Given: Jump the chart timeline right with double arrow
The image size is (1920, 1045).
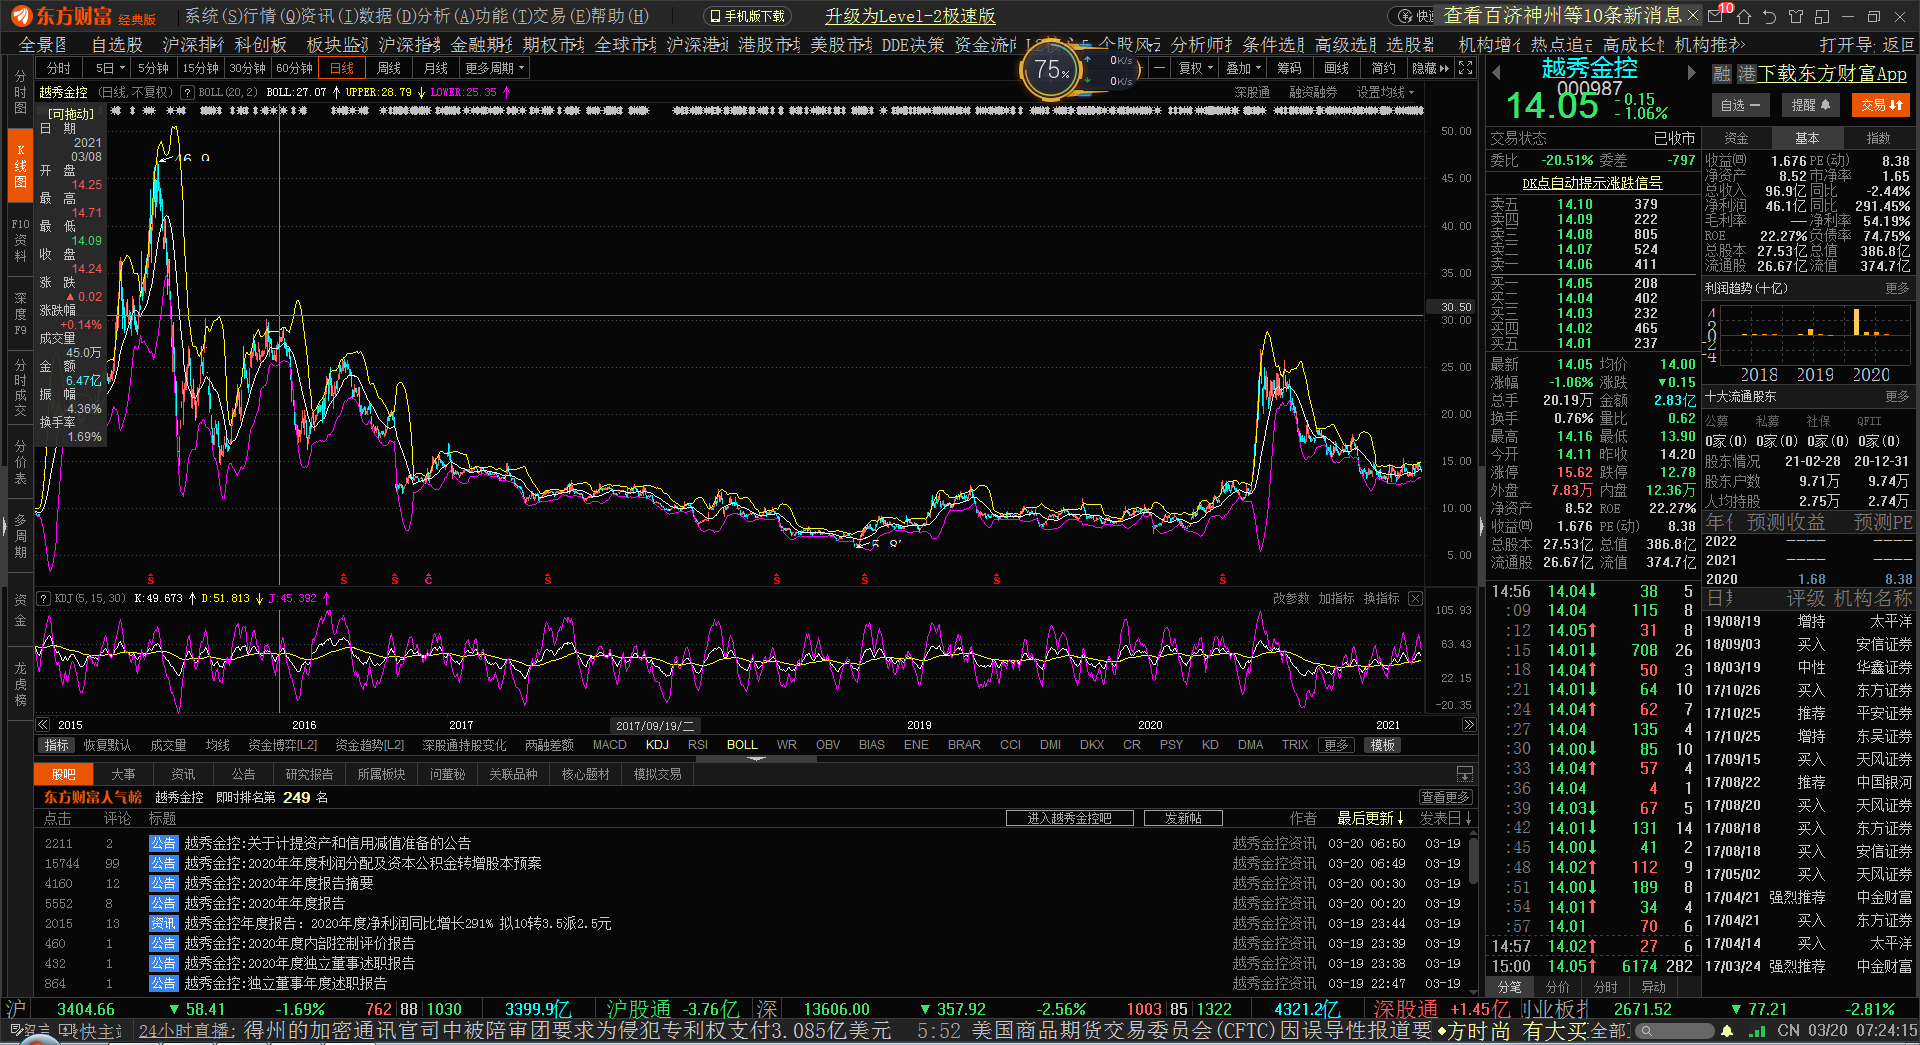Looking at the screenshot, I should [1468, 725].
